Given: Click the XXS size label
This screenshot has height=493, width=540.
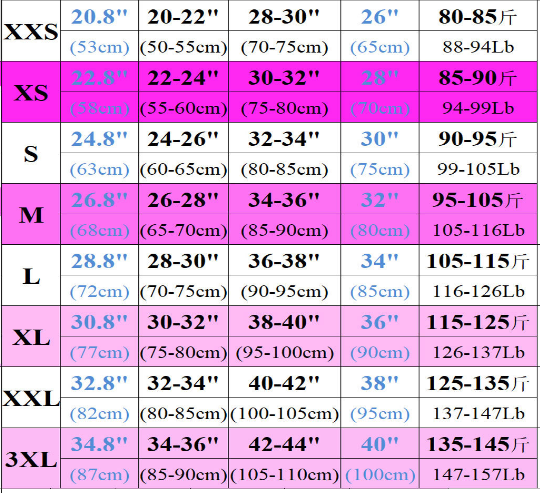Looking at the screenshot, I should (x=31, y=32).
